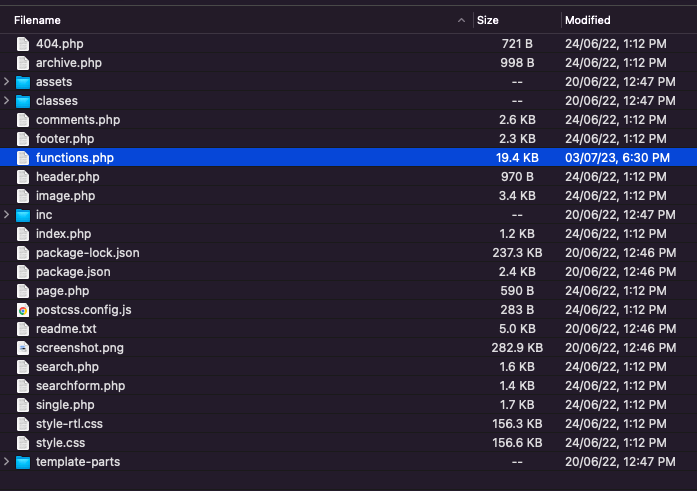Select the inc folder name
697x491 pixels.
coord(44,215)
